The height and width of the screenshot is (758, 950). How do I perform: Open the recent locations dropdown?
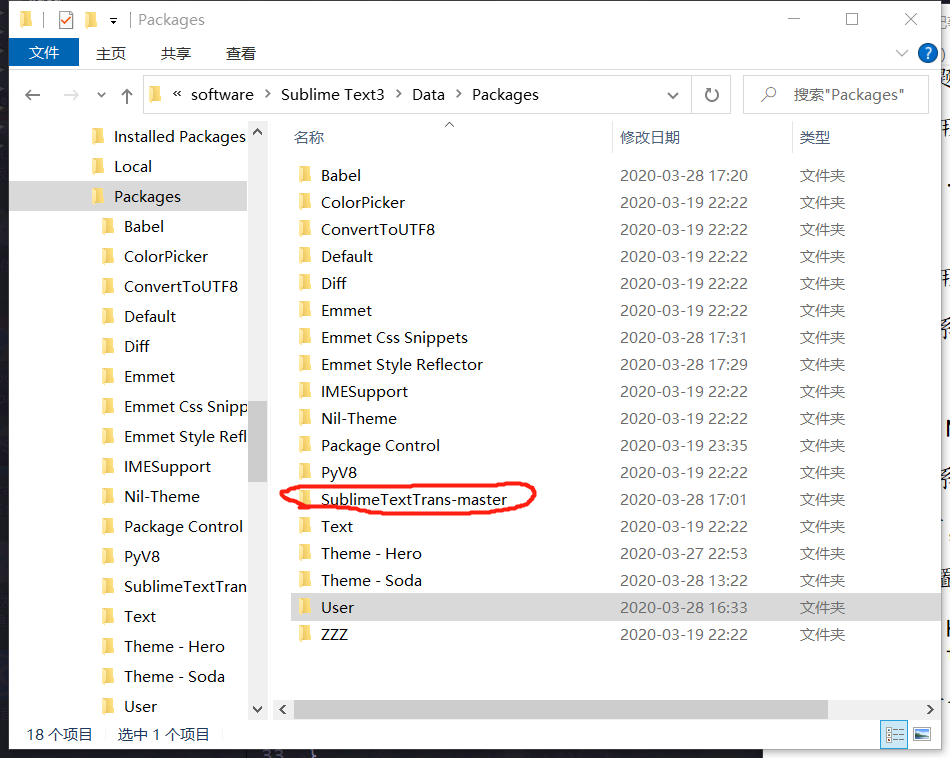101,95
